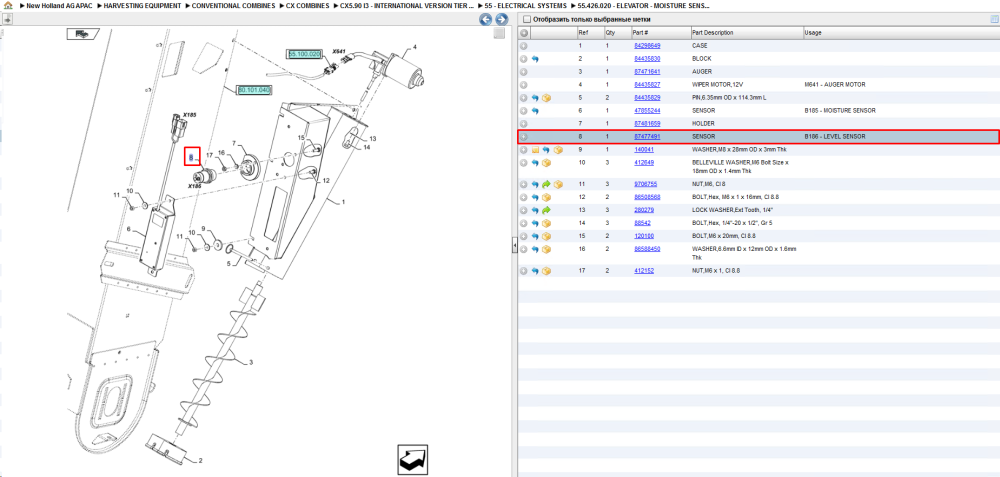Select callout 2 at the diagram bottom
Image resolution: width=1000 pixels, height=477 pixels.
pos(200,460)
